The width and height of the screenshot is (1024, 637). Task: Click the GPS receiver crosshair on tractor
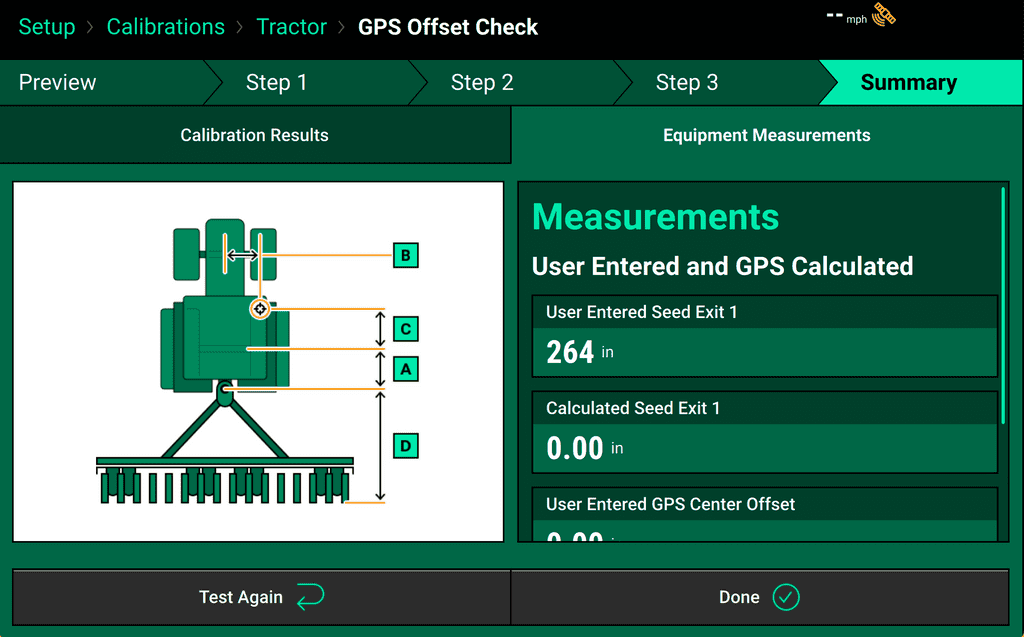point(260,309)
